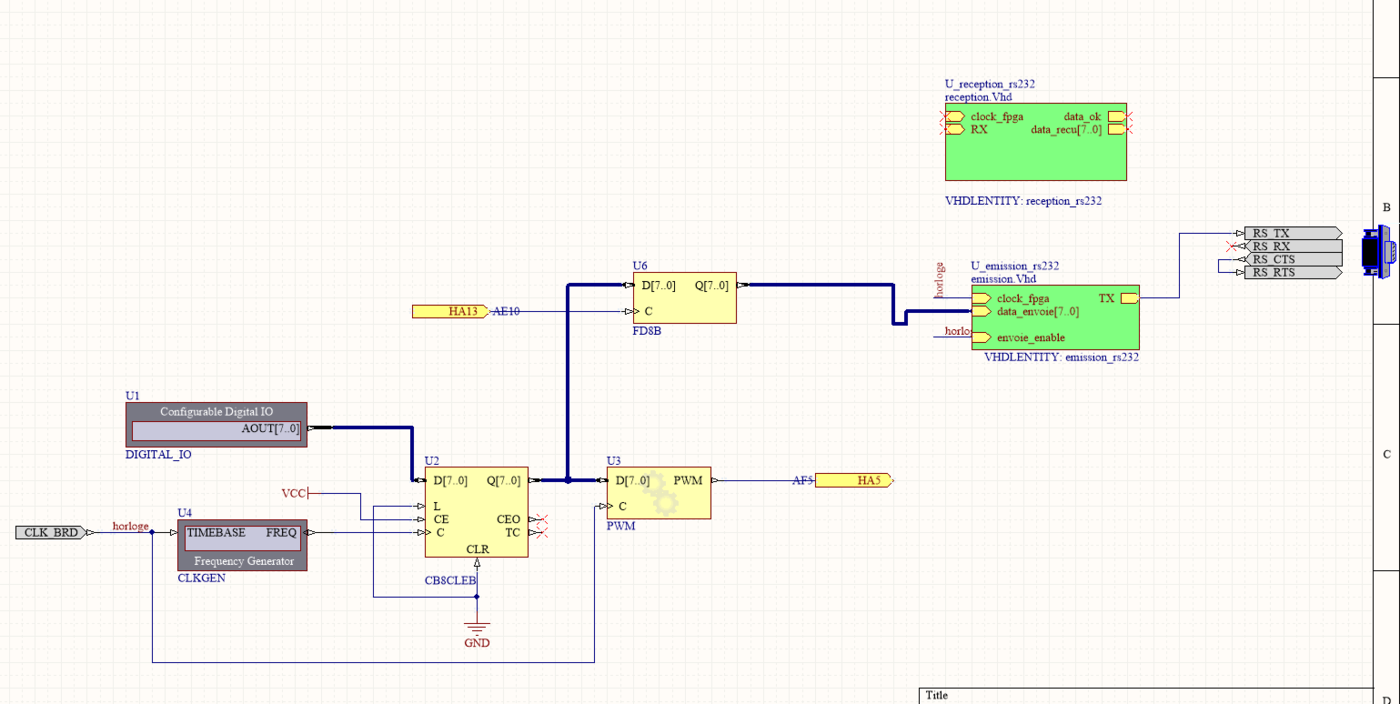Click the CLK_BRD input port
Screen dimensions: 1400x704
point(52,533)
